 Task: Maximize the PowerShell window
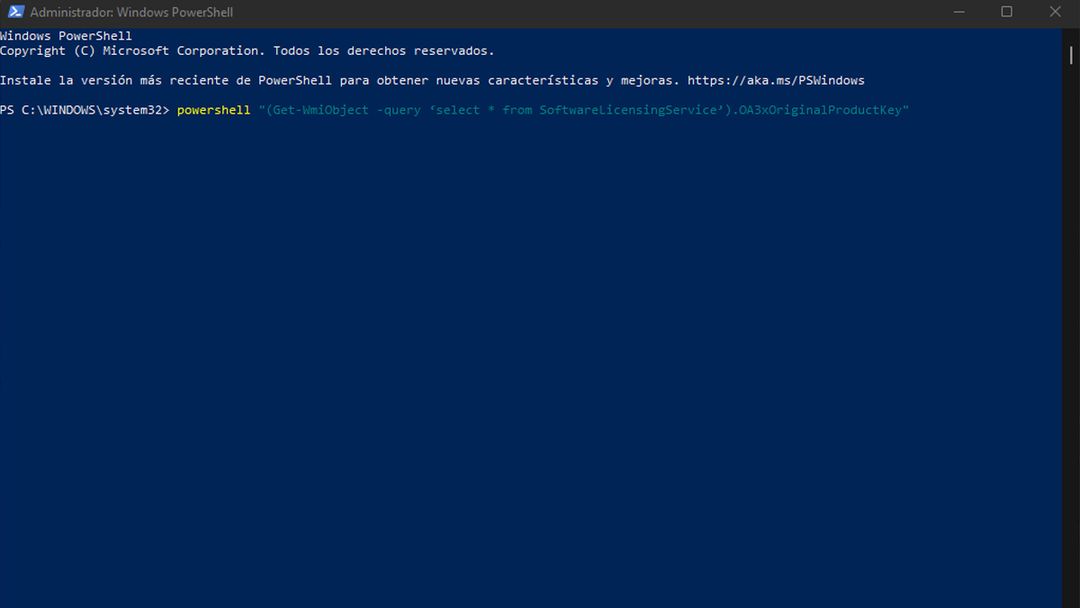(1007, 11)
